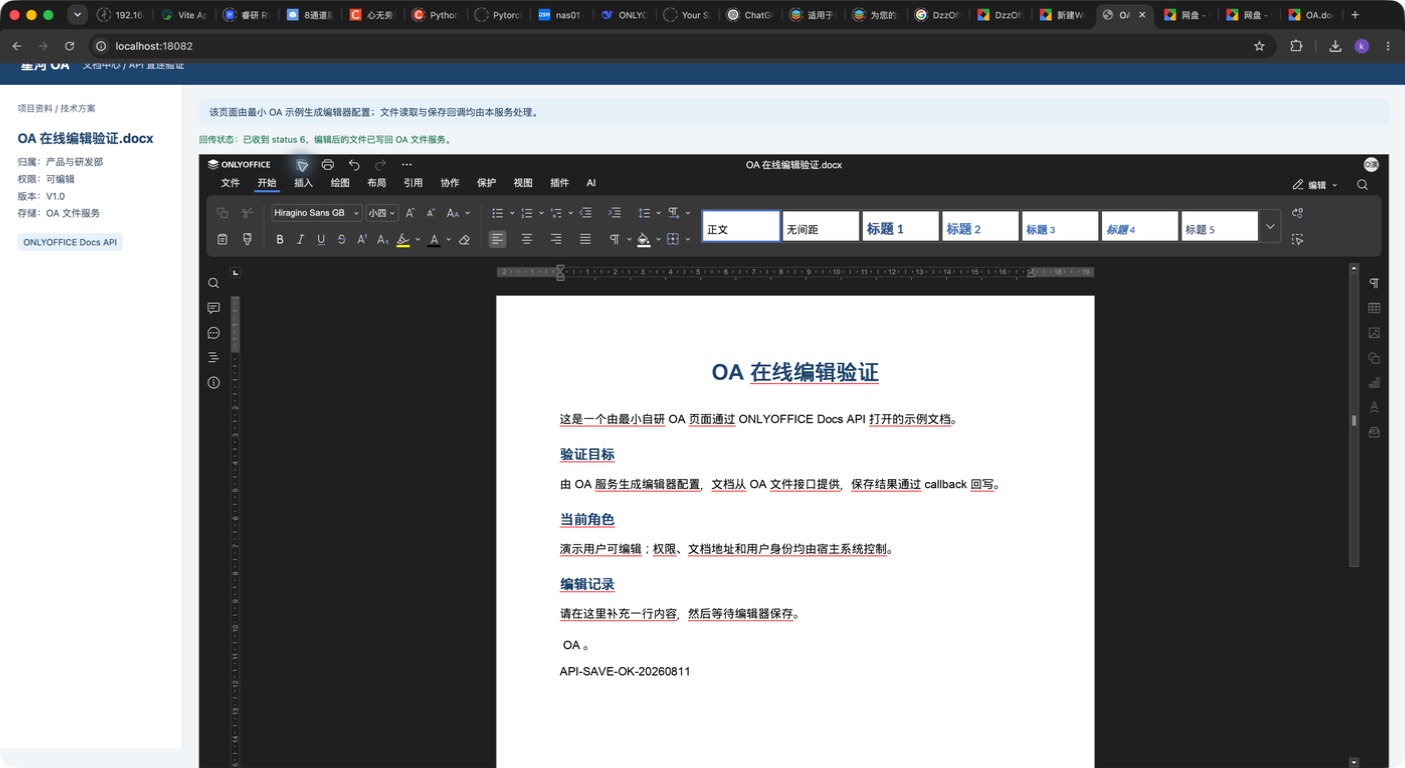Image resolution: width=1405 pixels, height=768 pixels.
Task: Open the borders dropdown arrow
Action: pos(687,240)
